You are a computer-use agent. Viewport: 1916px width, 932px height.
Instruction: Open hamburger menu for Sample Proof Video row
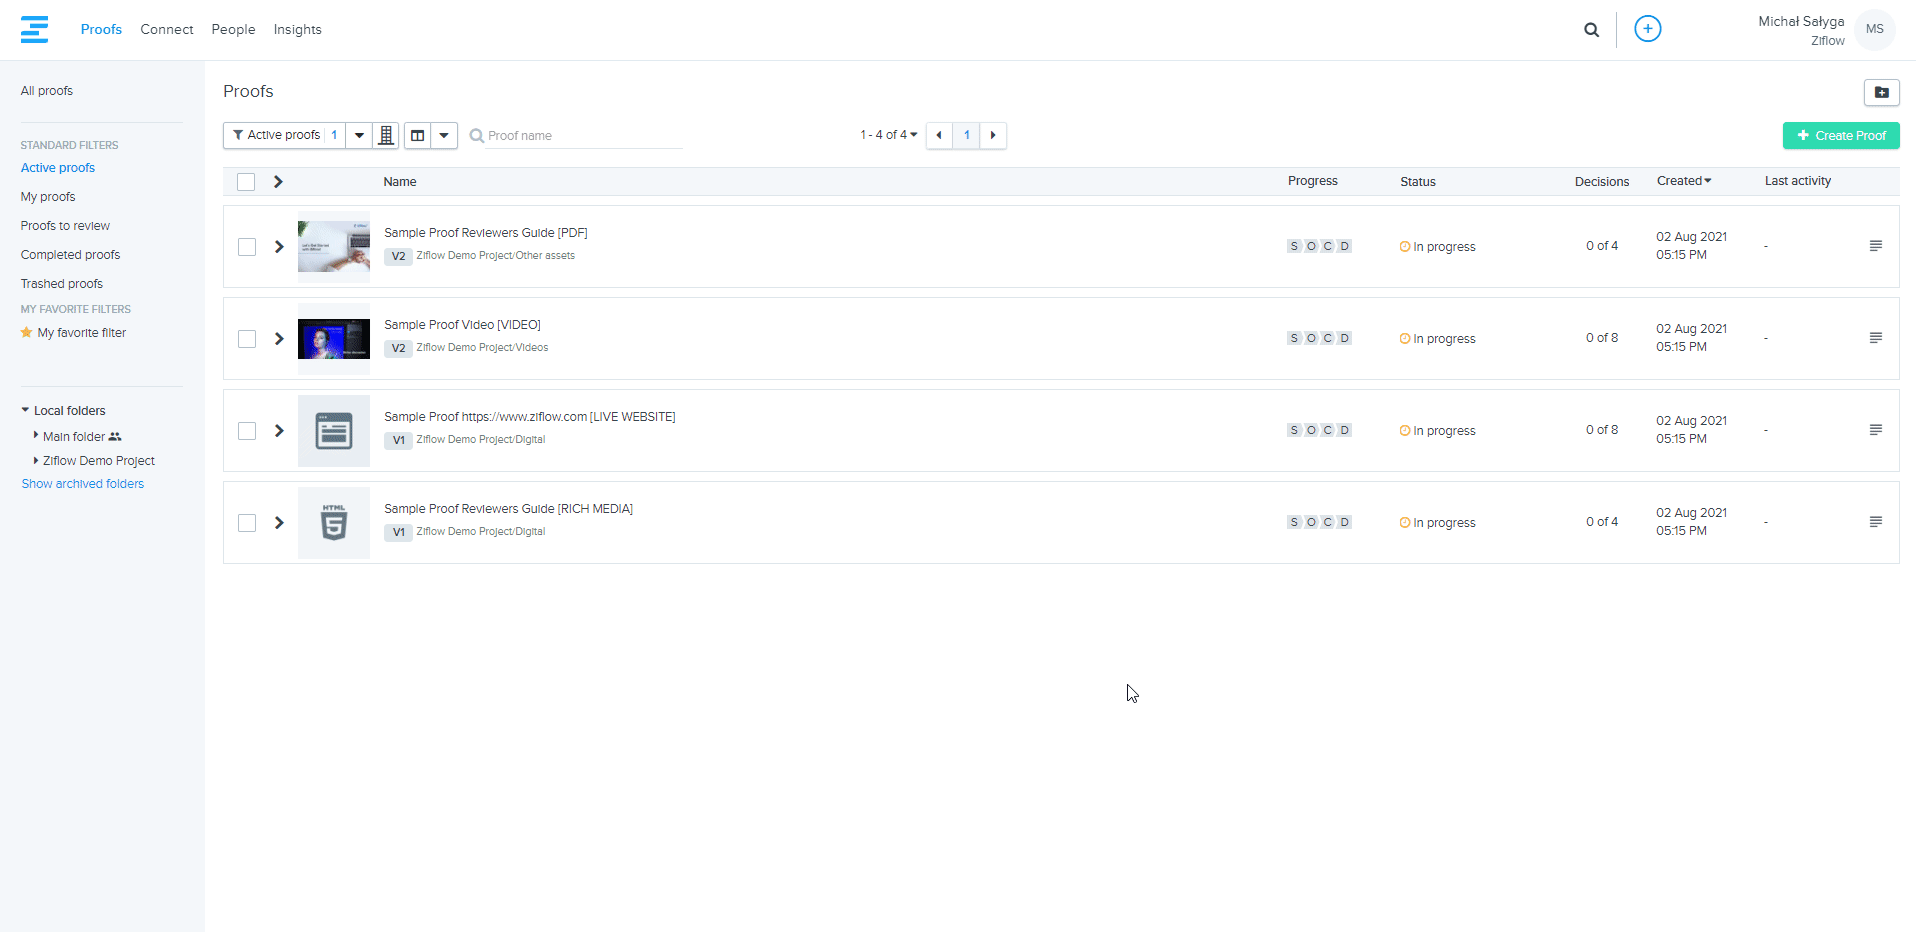(x=1875, y=338)
